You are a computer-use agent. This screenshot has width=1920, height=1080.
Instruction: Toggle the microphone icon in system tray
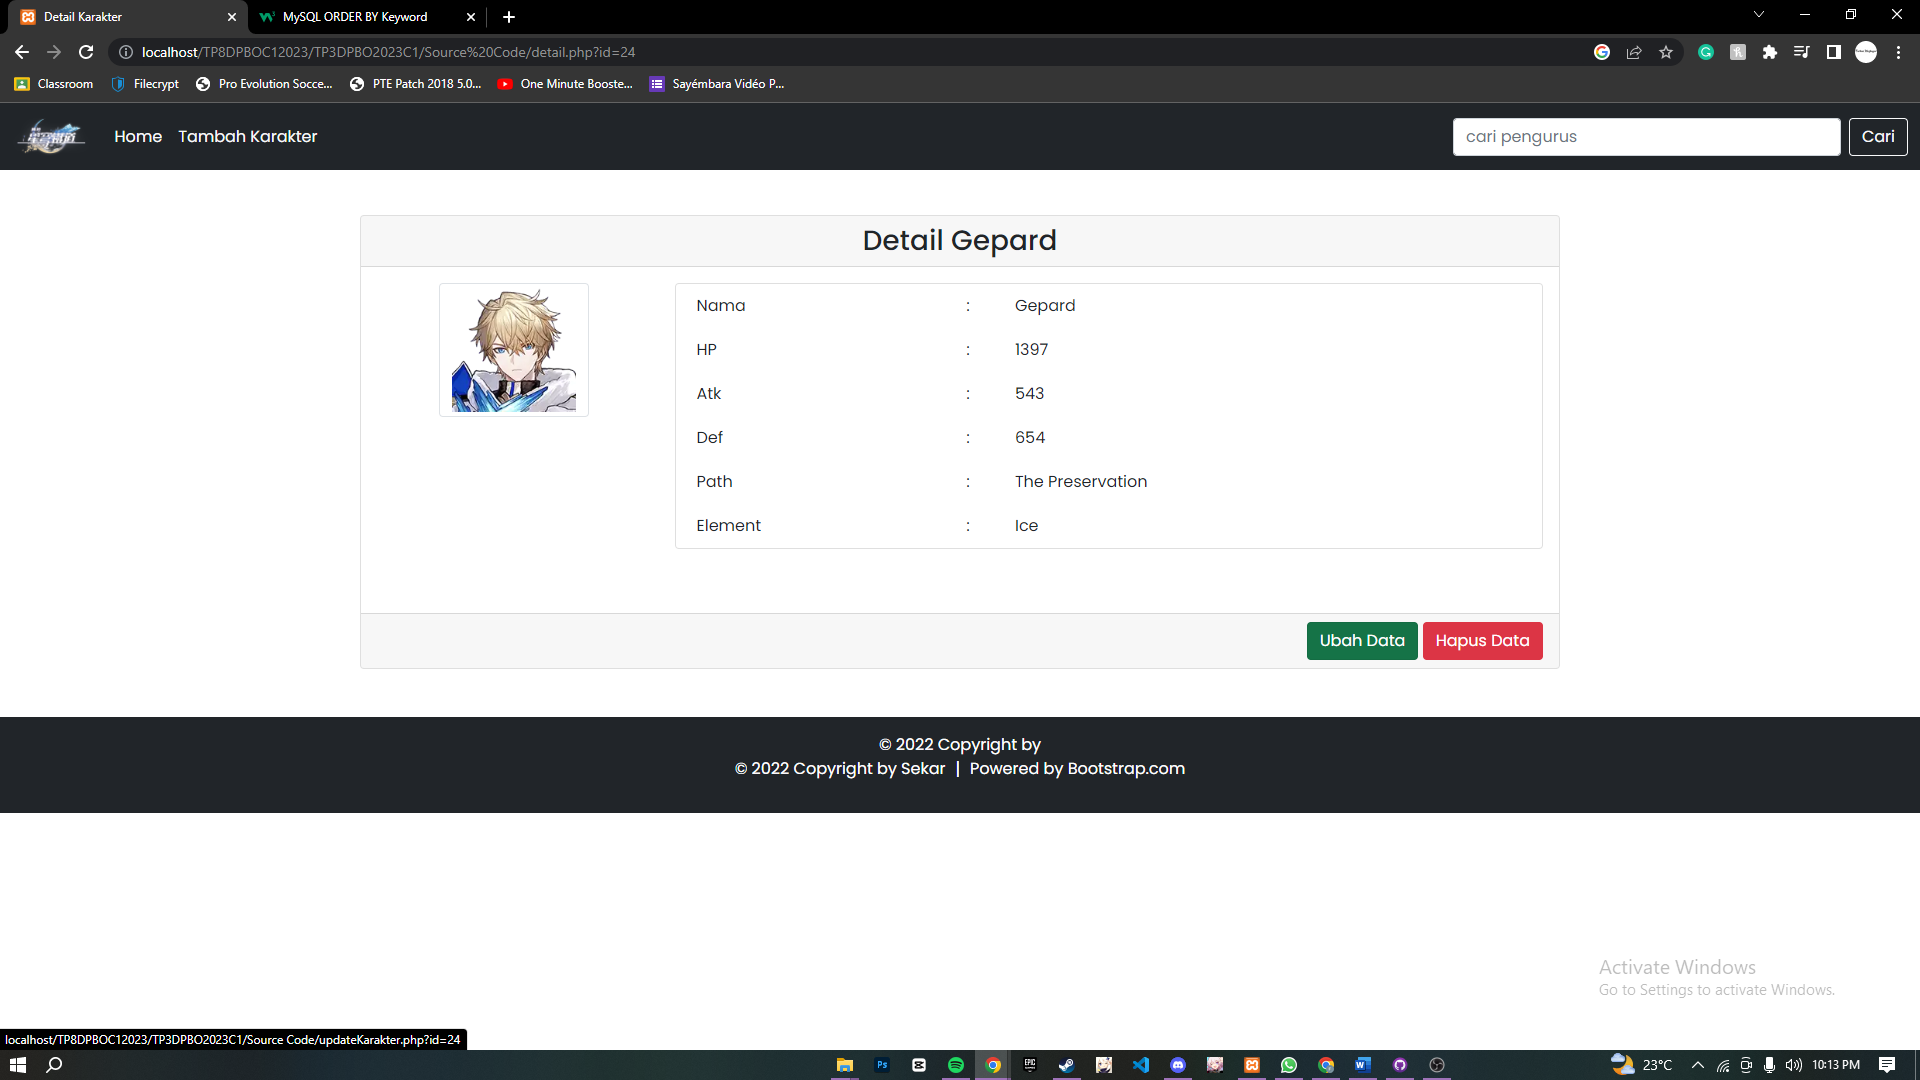(1768, 1064)
